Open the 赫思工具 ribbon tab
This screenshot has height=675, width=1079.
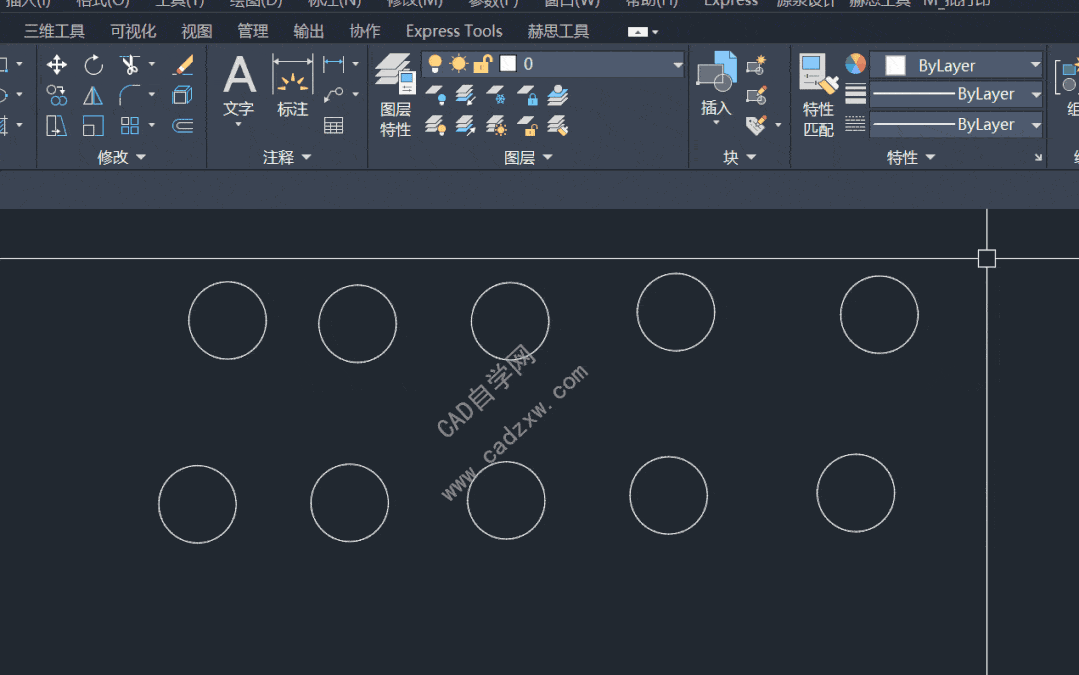click(558, 32)
